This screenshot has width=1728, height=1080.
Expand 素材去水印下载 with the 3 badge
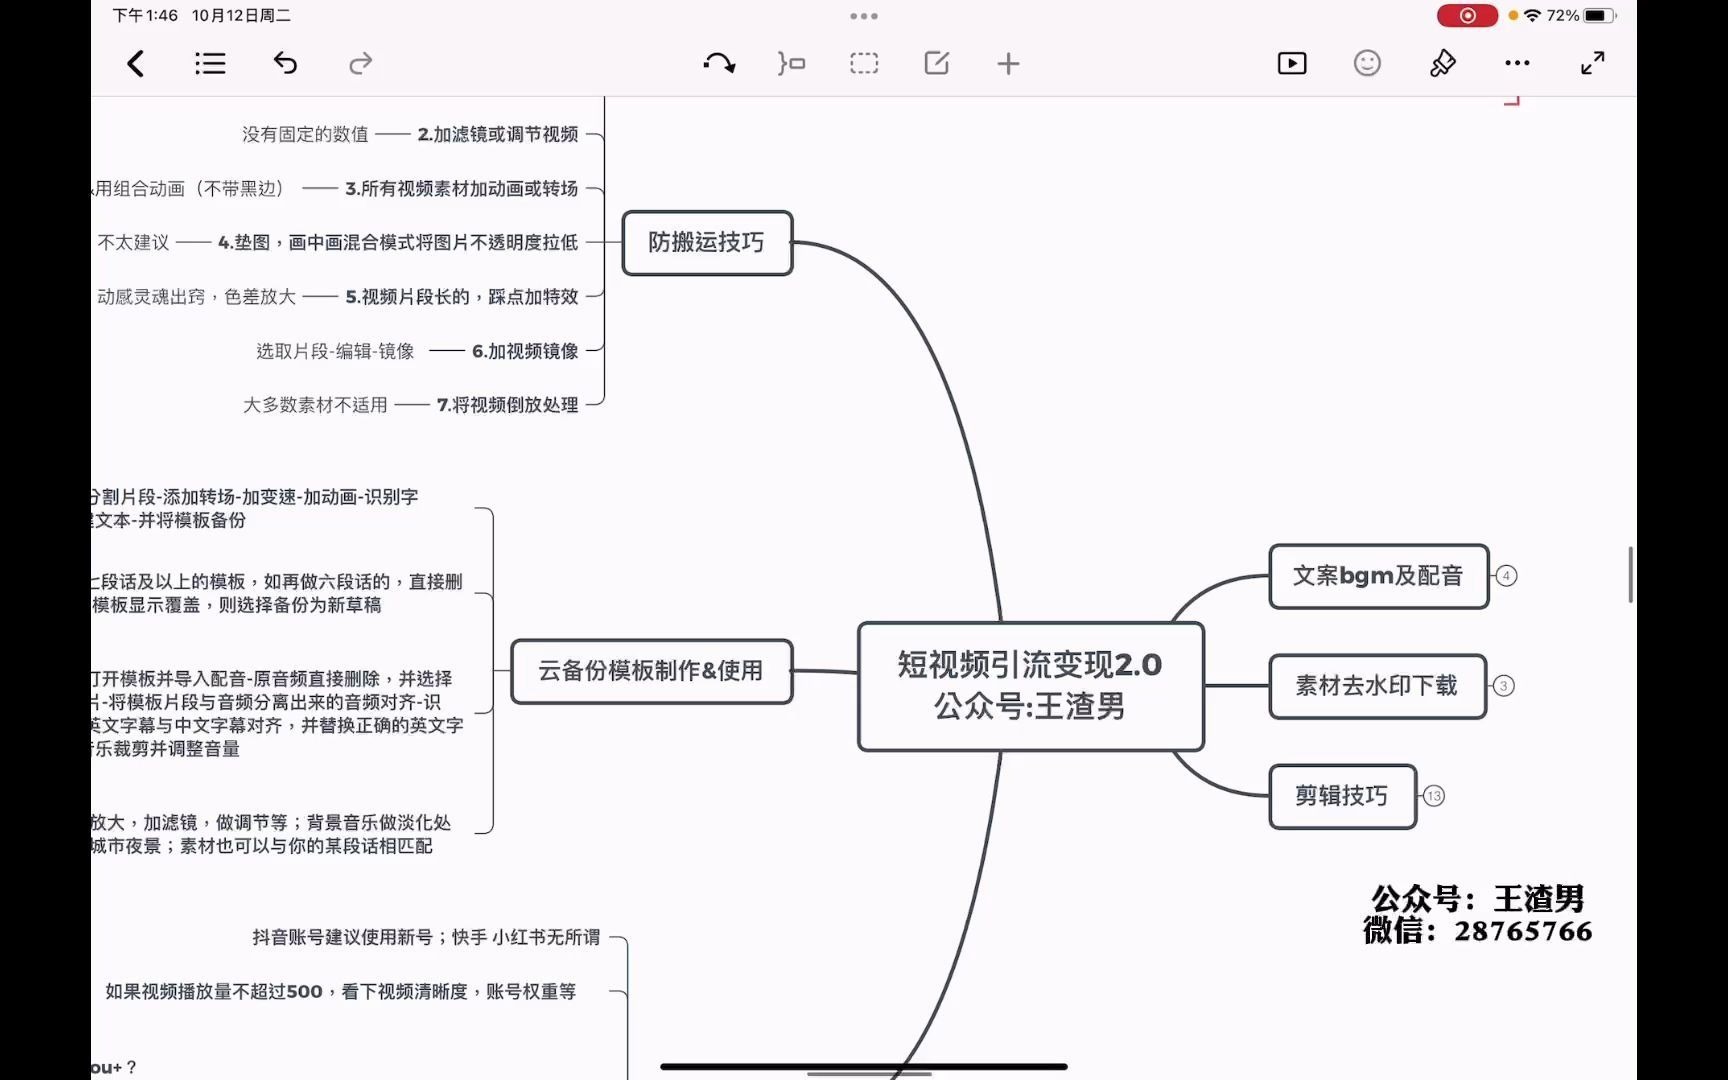[1503, 686]
